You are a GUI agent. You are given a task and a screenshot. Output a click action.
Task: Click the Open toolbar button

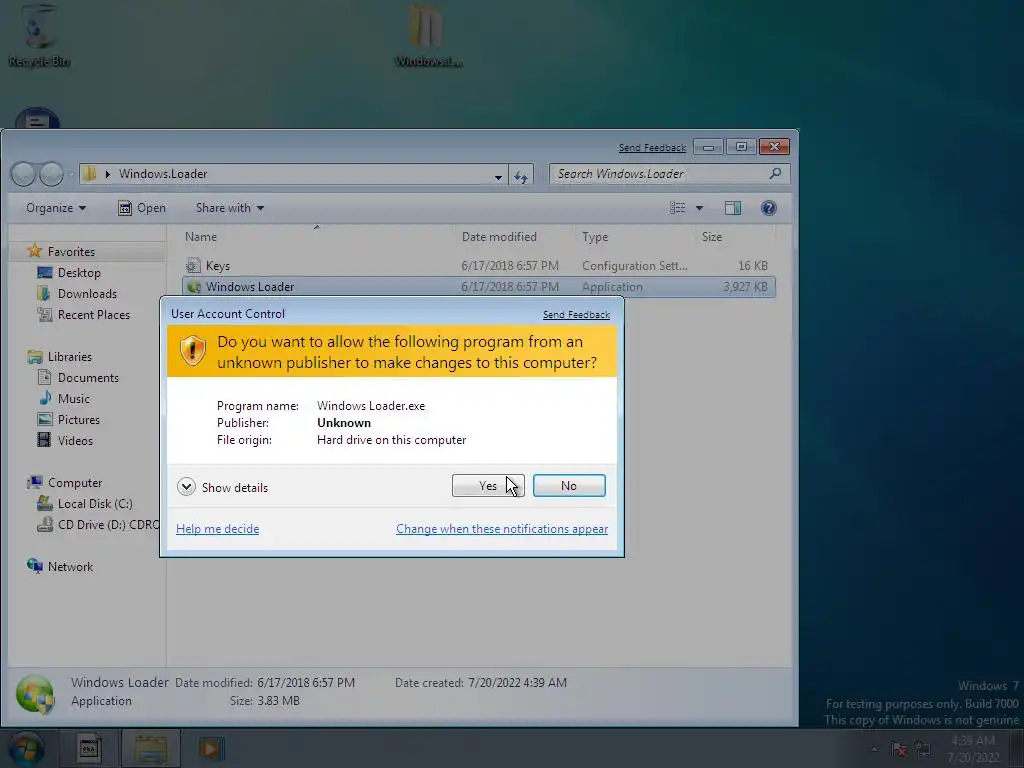pyautogui.click(x=142, y=208)
